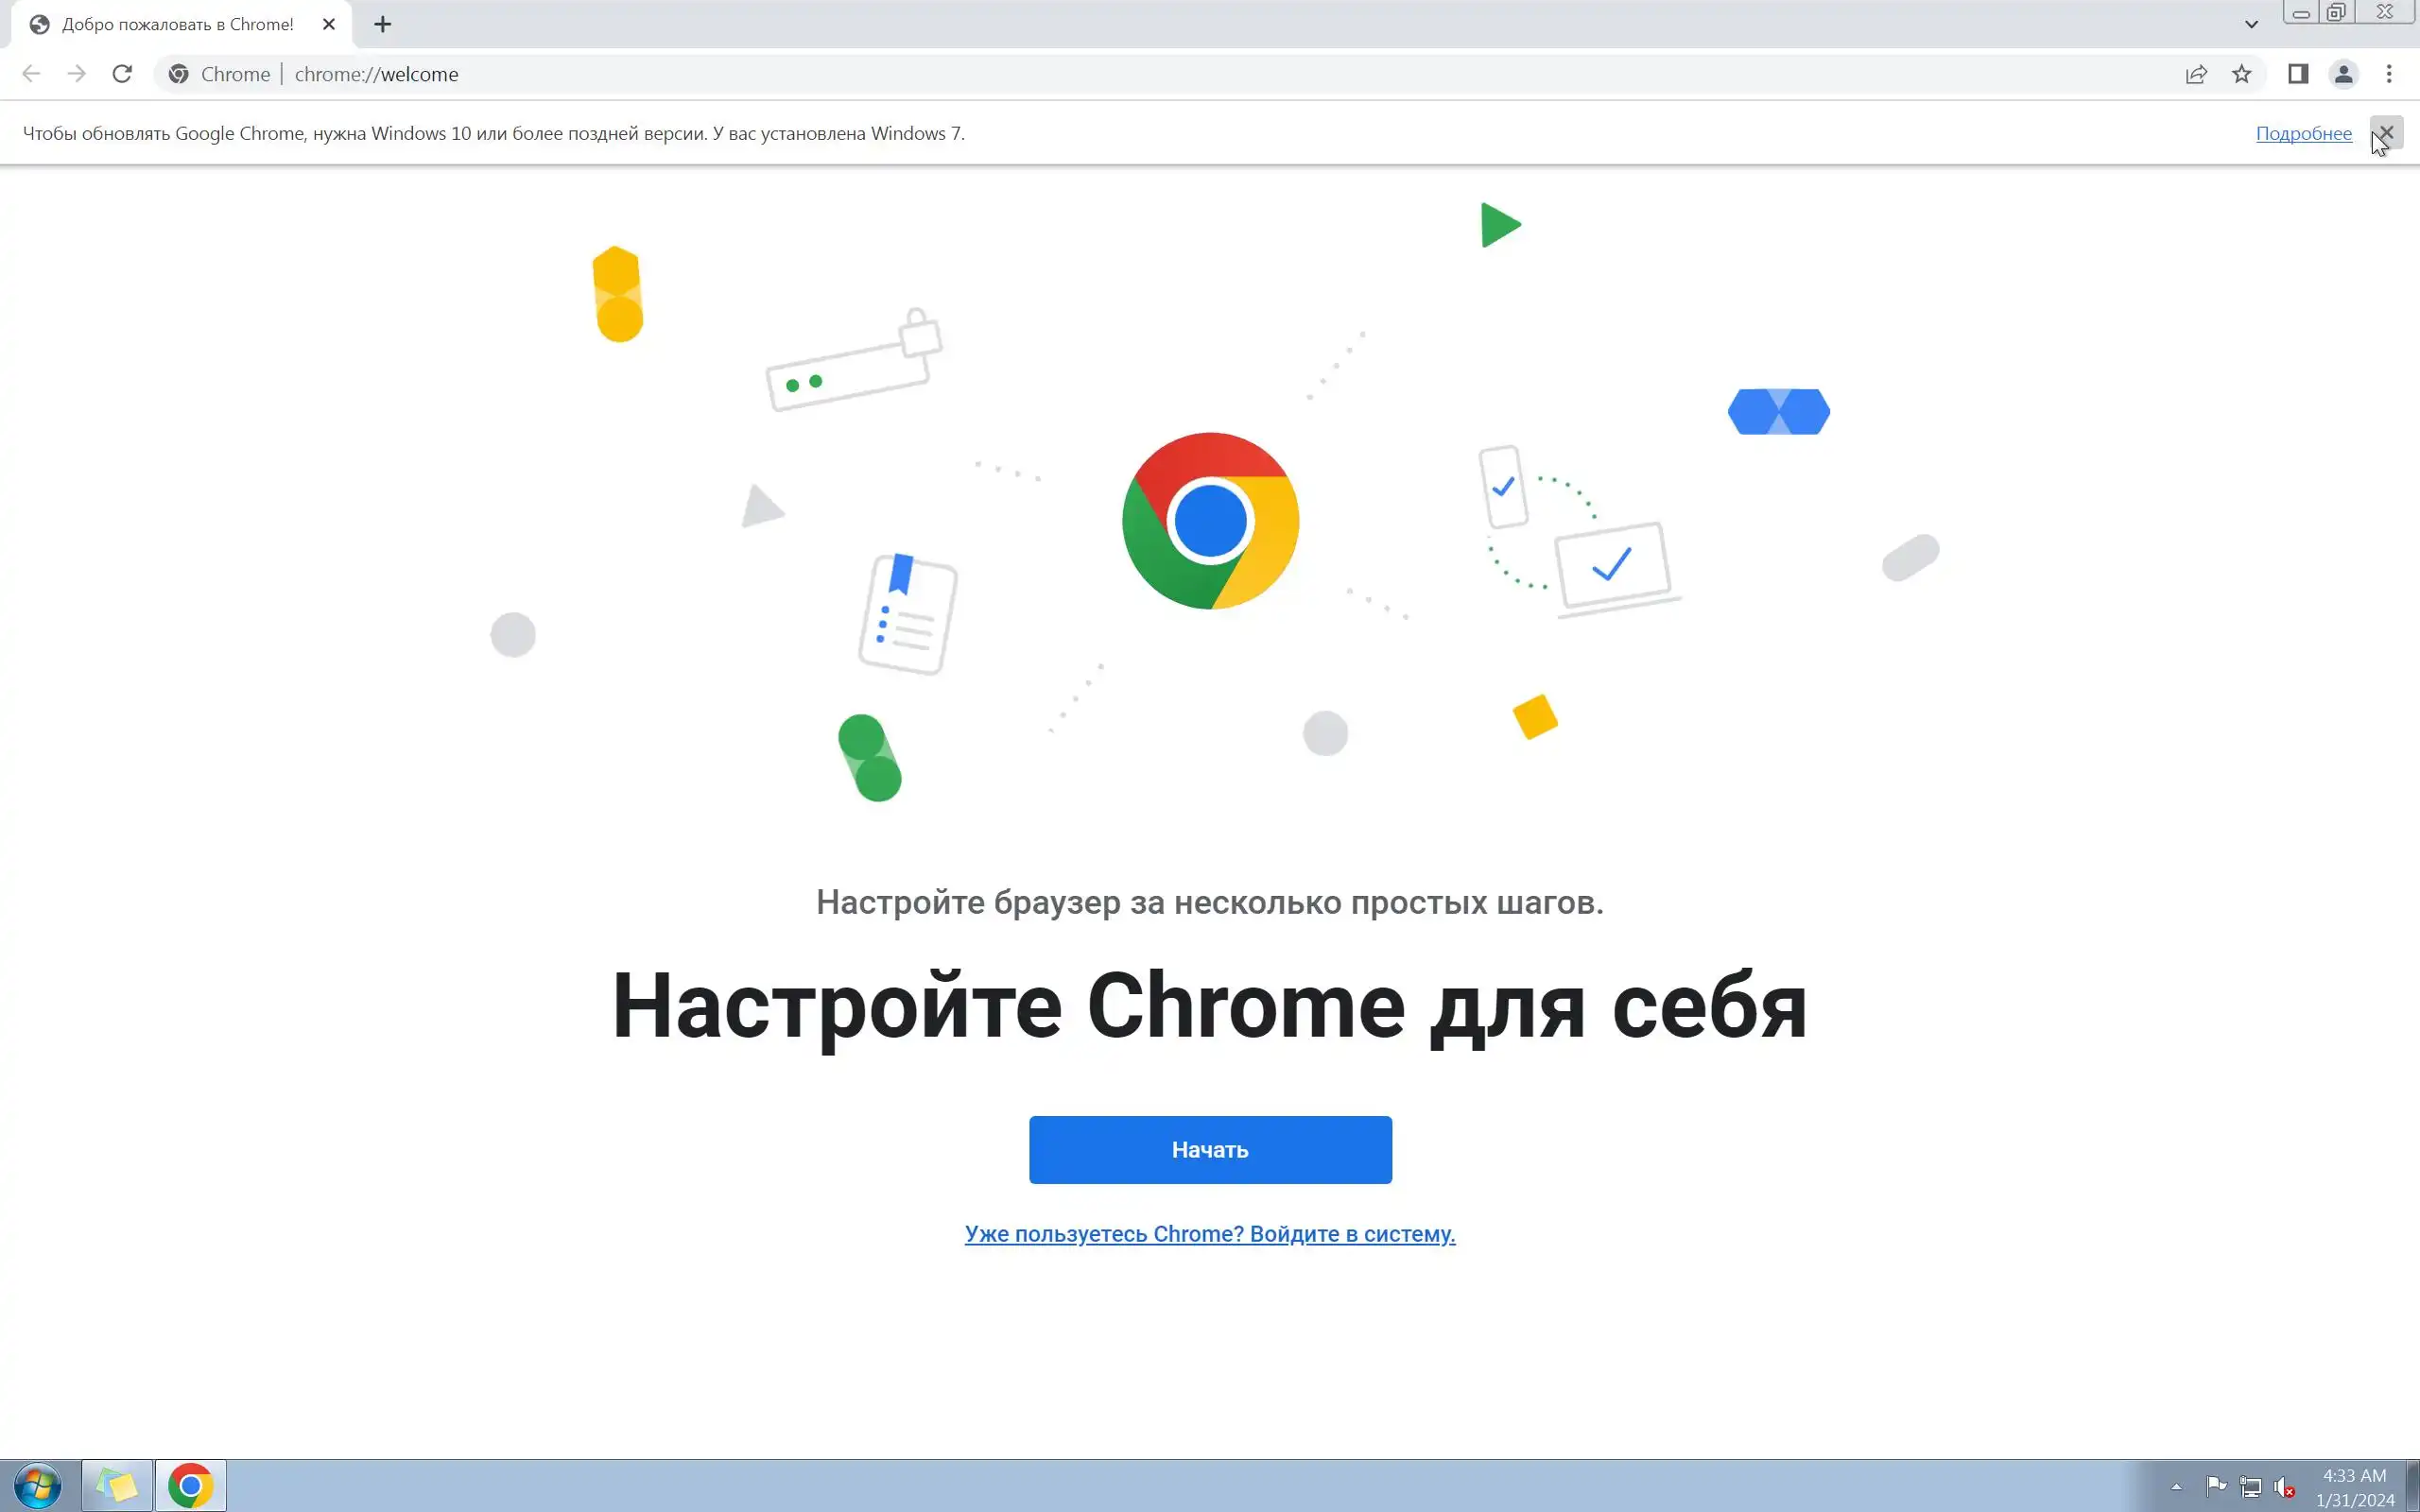
Task: Open the Windows Start menu
Action: click(x=38, y=1485)
